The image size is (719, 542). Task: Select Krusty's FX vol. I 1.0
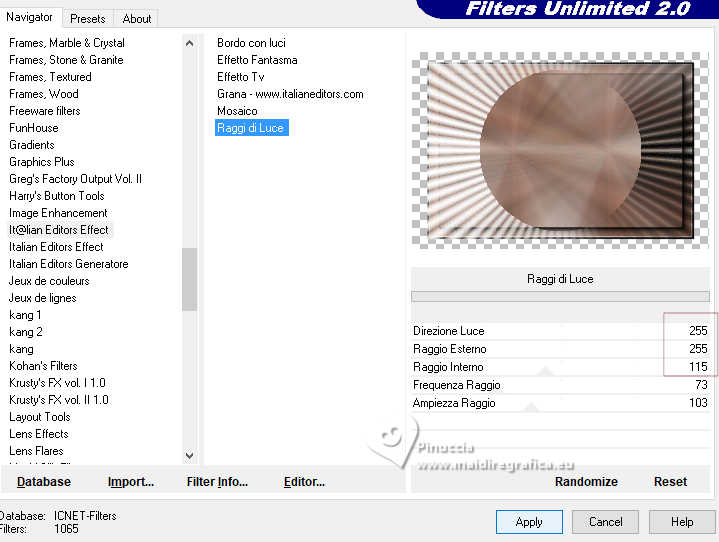pyautogui.click(x=57, y=382)
